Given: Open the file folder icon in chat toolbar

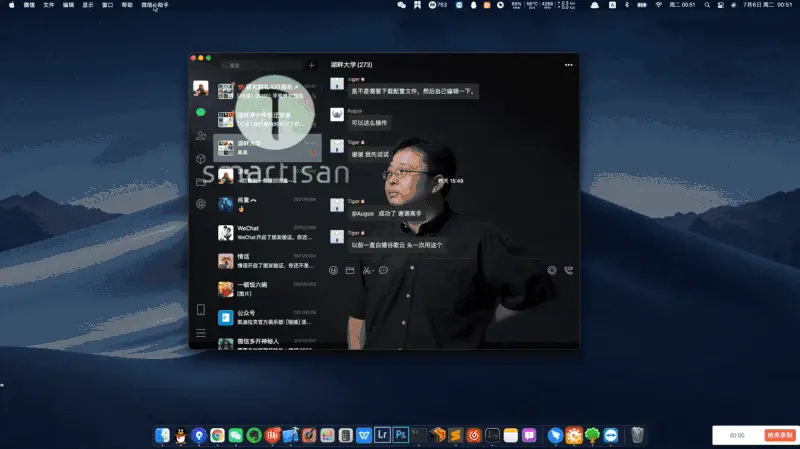Looking at the screenshot, I should 350,270.
